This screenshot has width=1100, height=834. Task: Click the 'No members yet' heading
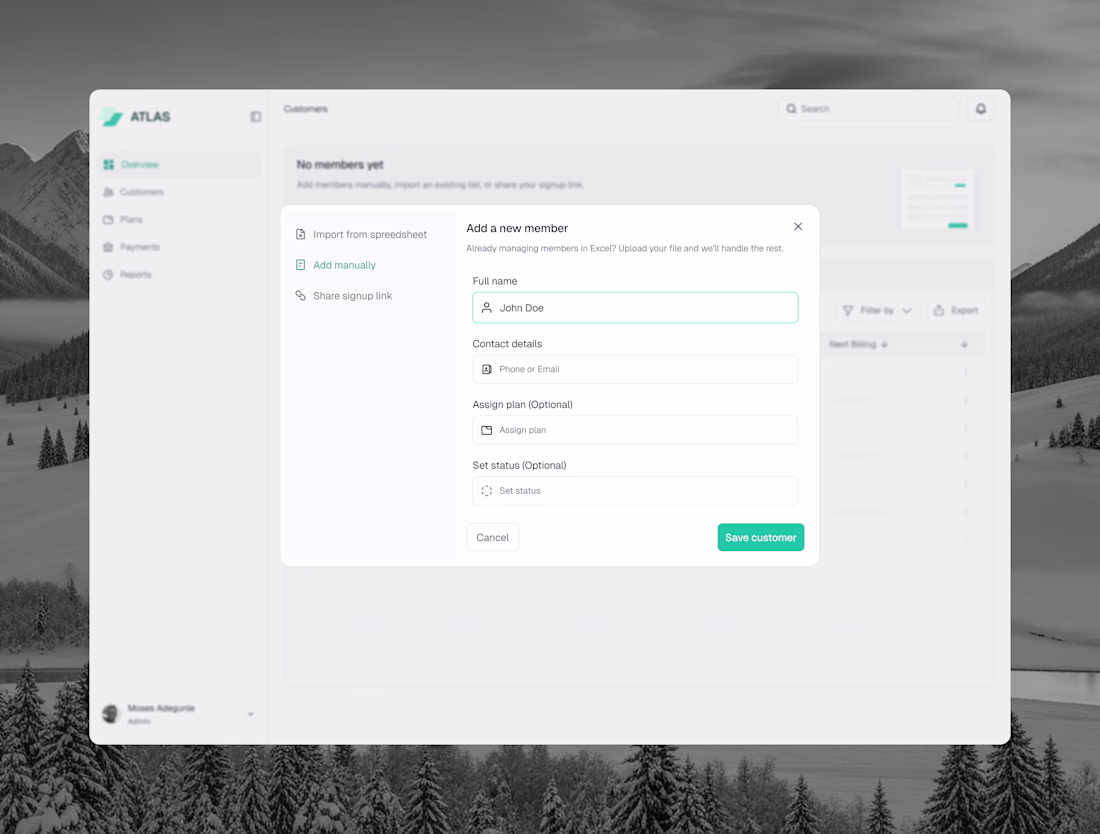click(x=340, y=164)
